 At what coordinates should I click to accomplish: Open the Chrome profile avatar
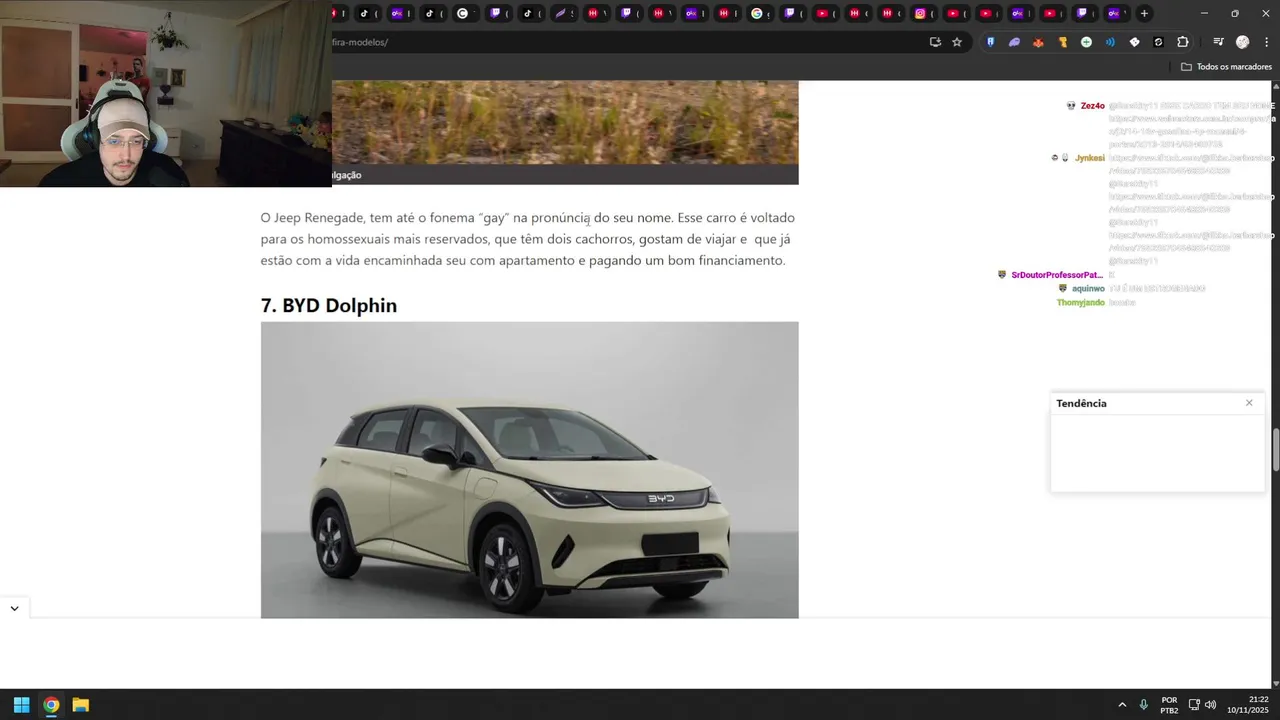coord(1243,42)
